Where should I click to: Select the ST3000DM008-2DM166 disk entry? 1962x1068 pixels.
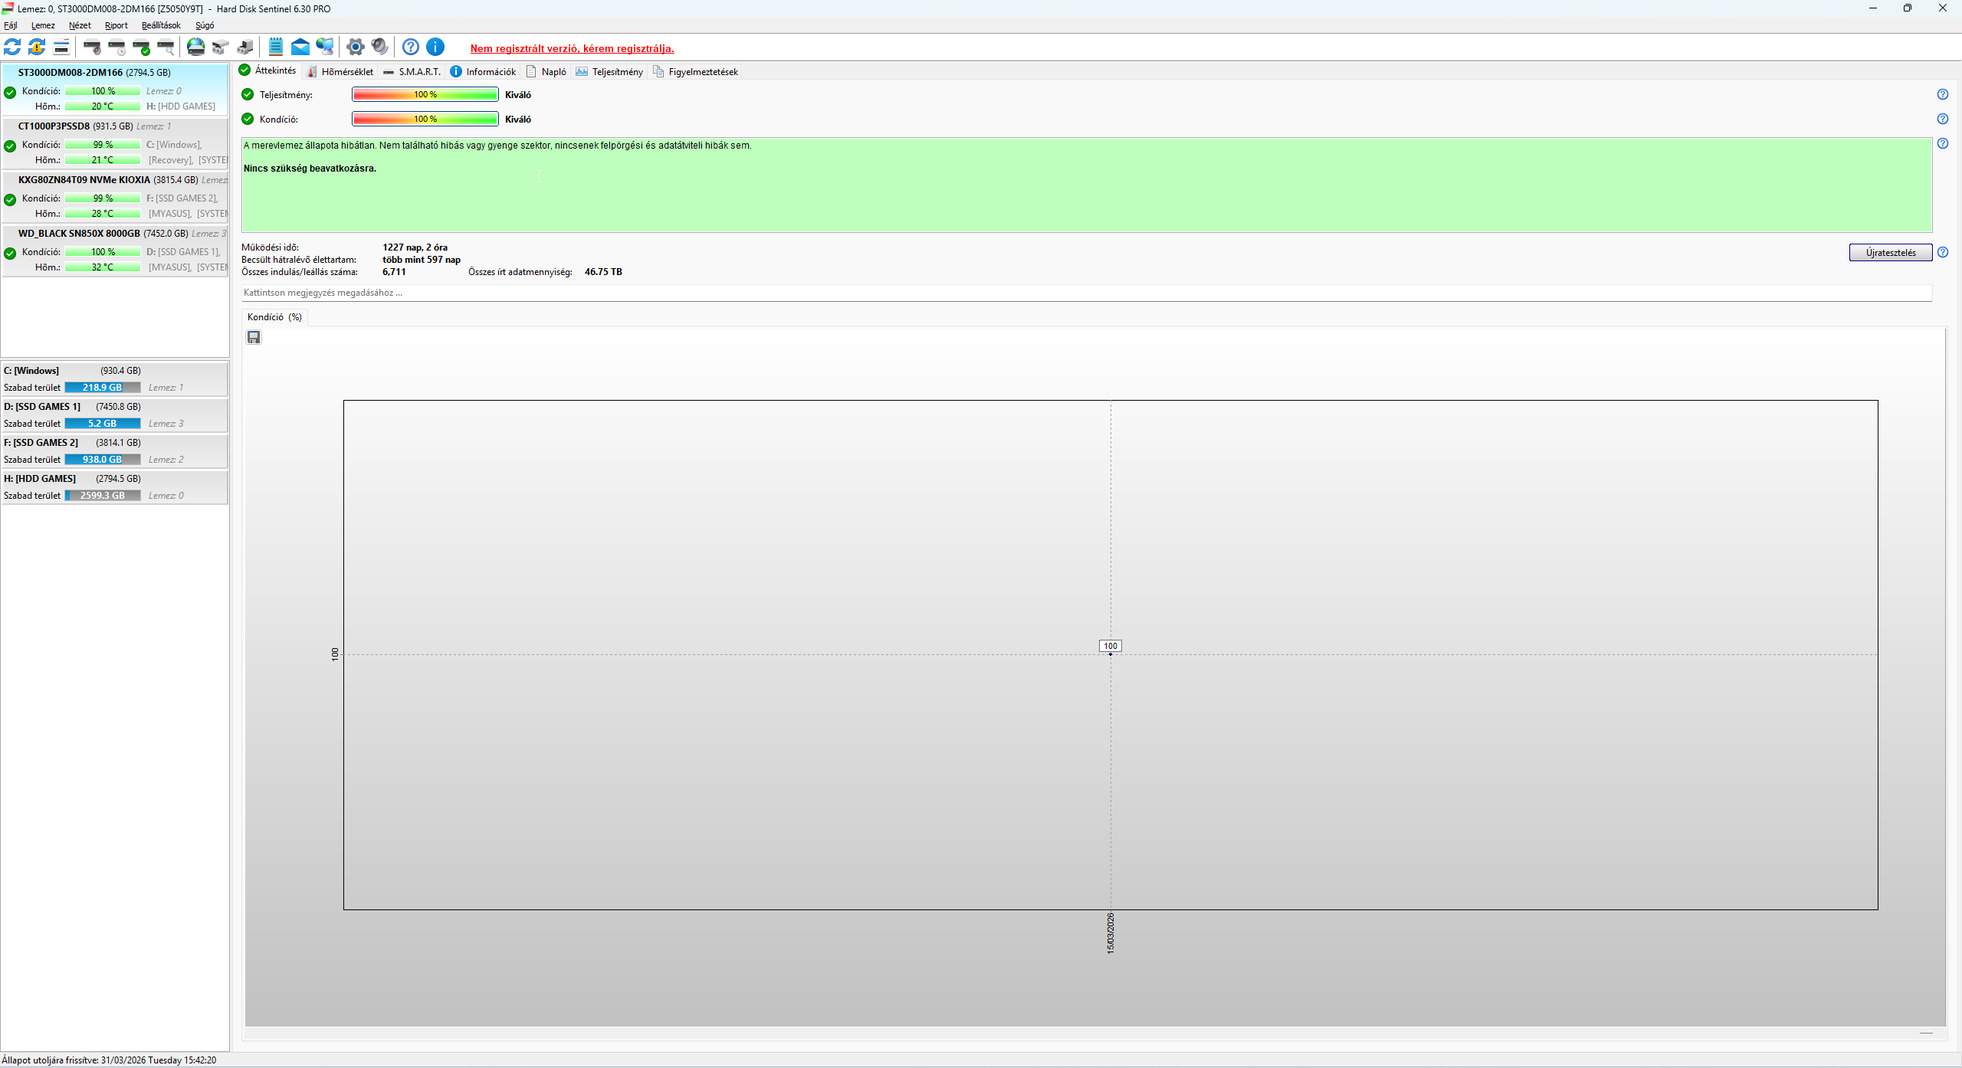click(x=115, y=89)
